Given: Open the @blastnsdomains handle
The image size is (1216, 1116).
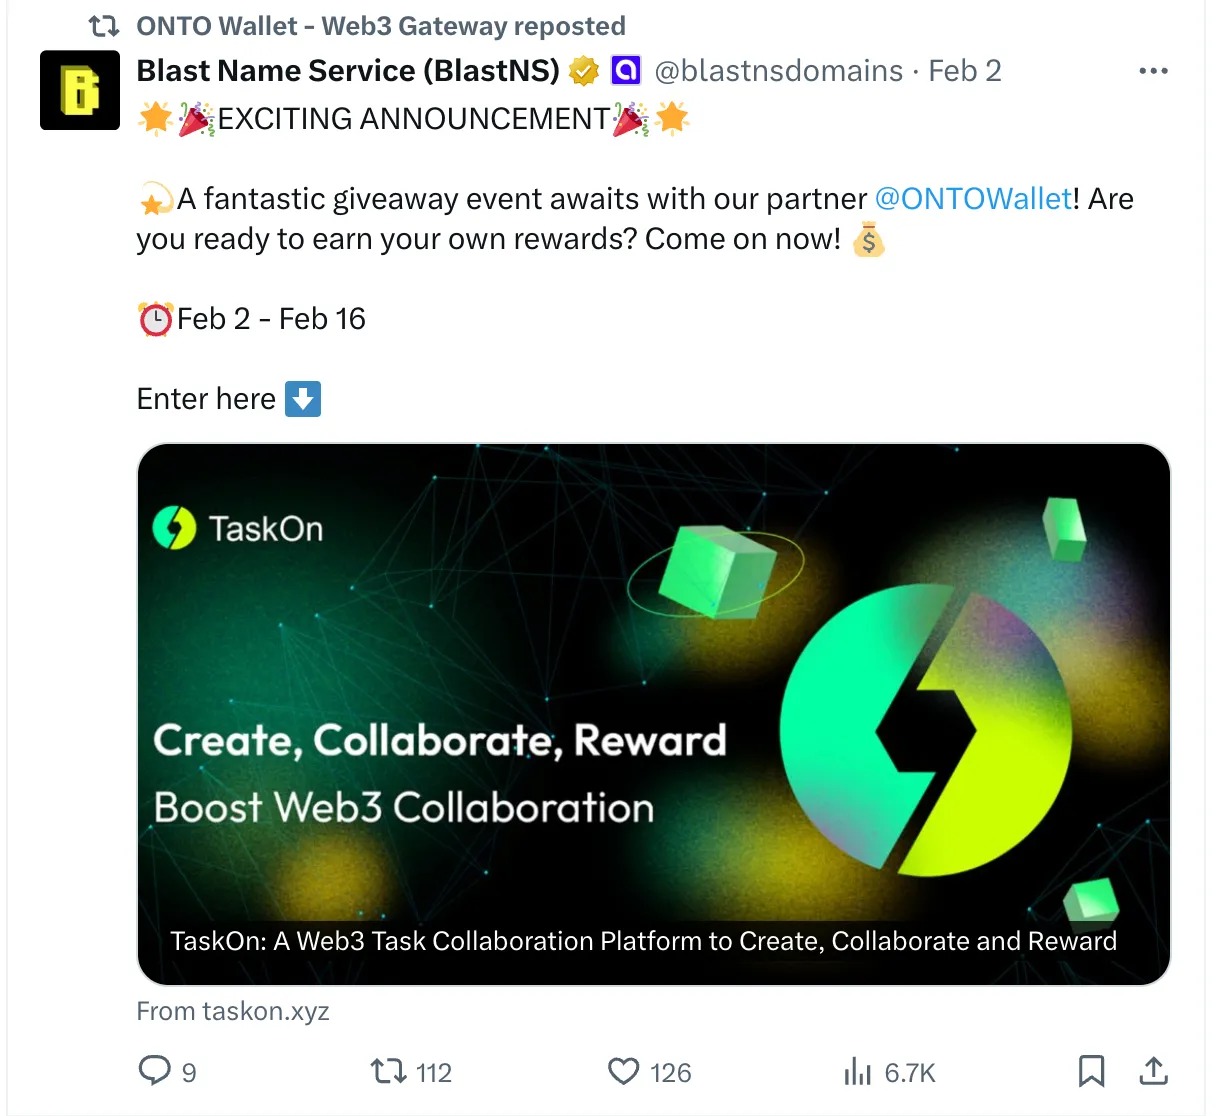Looking at the screenshot, I should [x=779, y=71].
